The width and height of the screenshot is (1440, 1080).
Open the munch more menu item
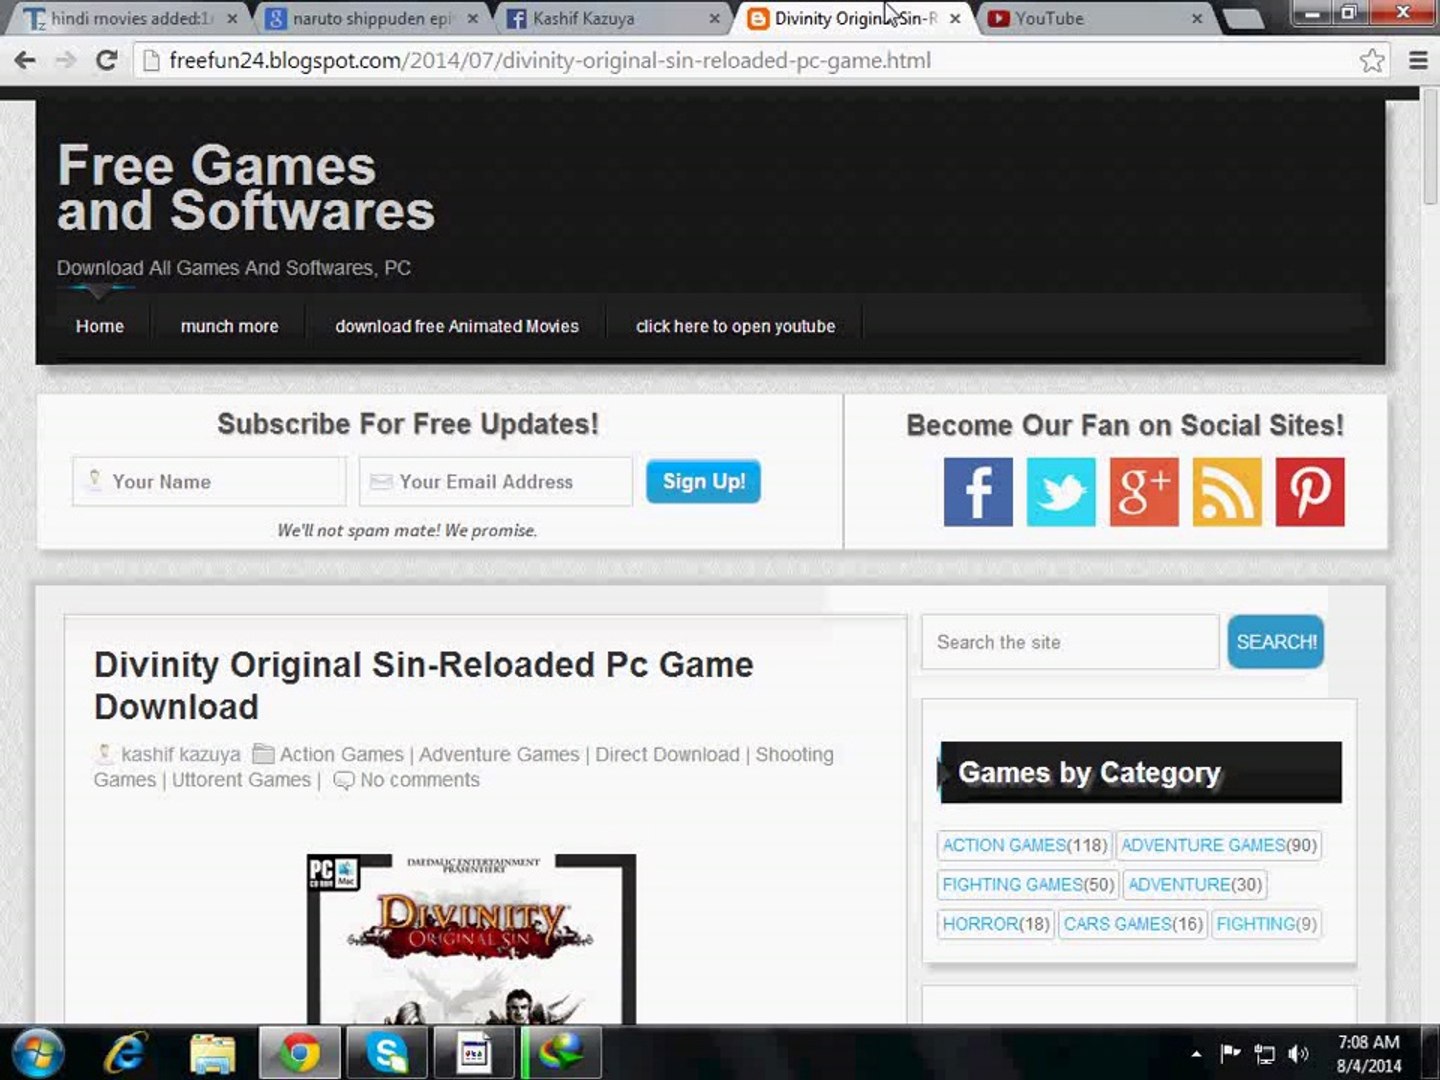[x=229, y=326]
